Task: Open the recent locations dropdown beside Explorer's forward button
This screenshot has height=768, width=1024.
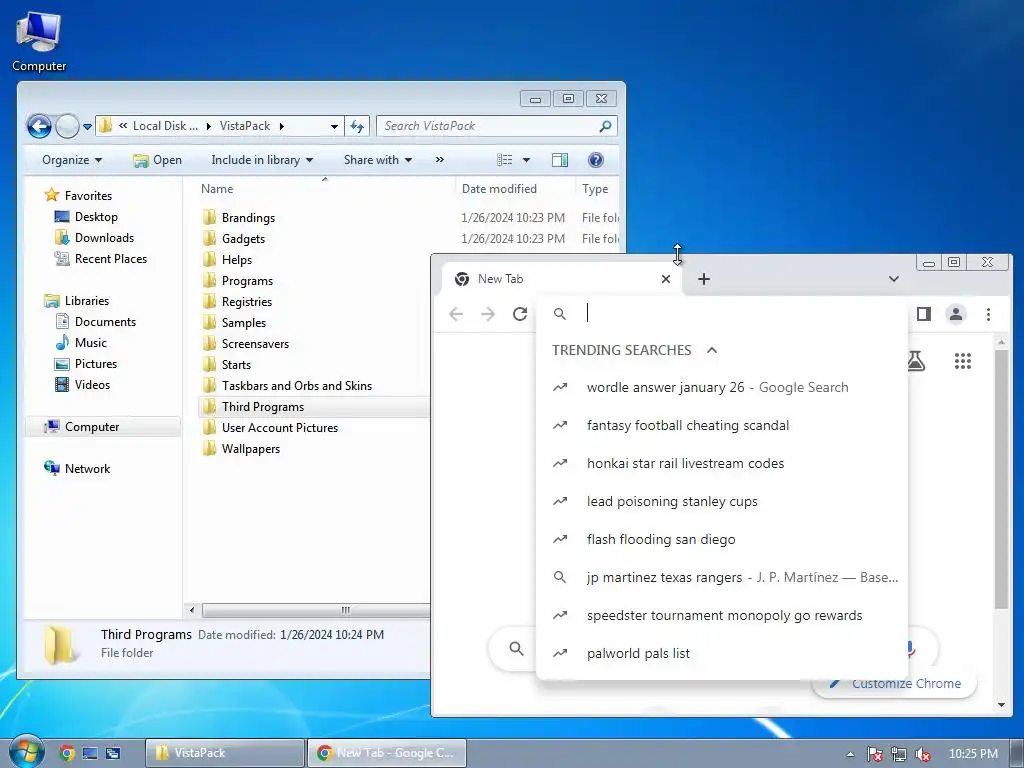Action: 88,127
